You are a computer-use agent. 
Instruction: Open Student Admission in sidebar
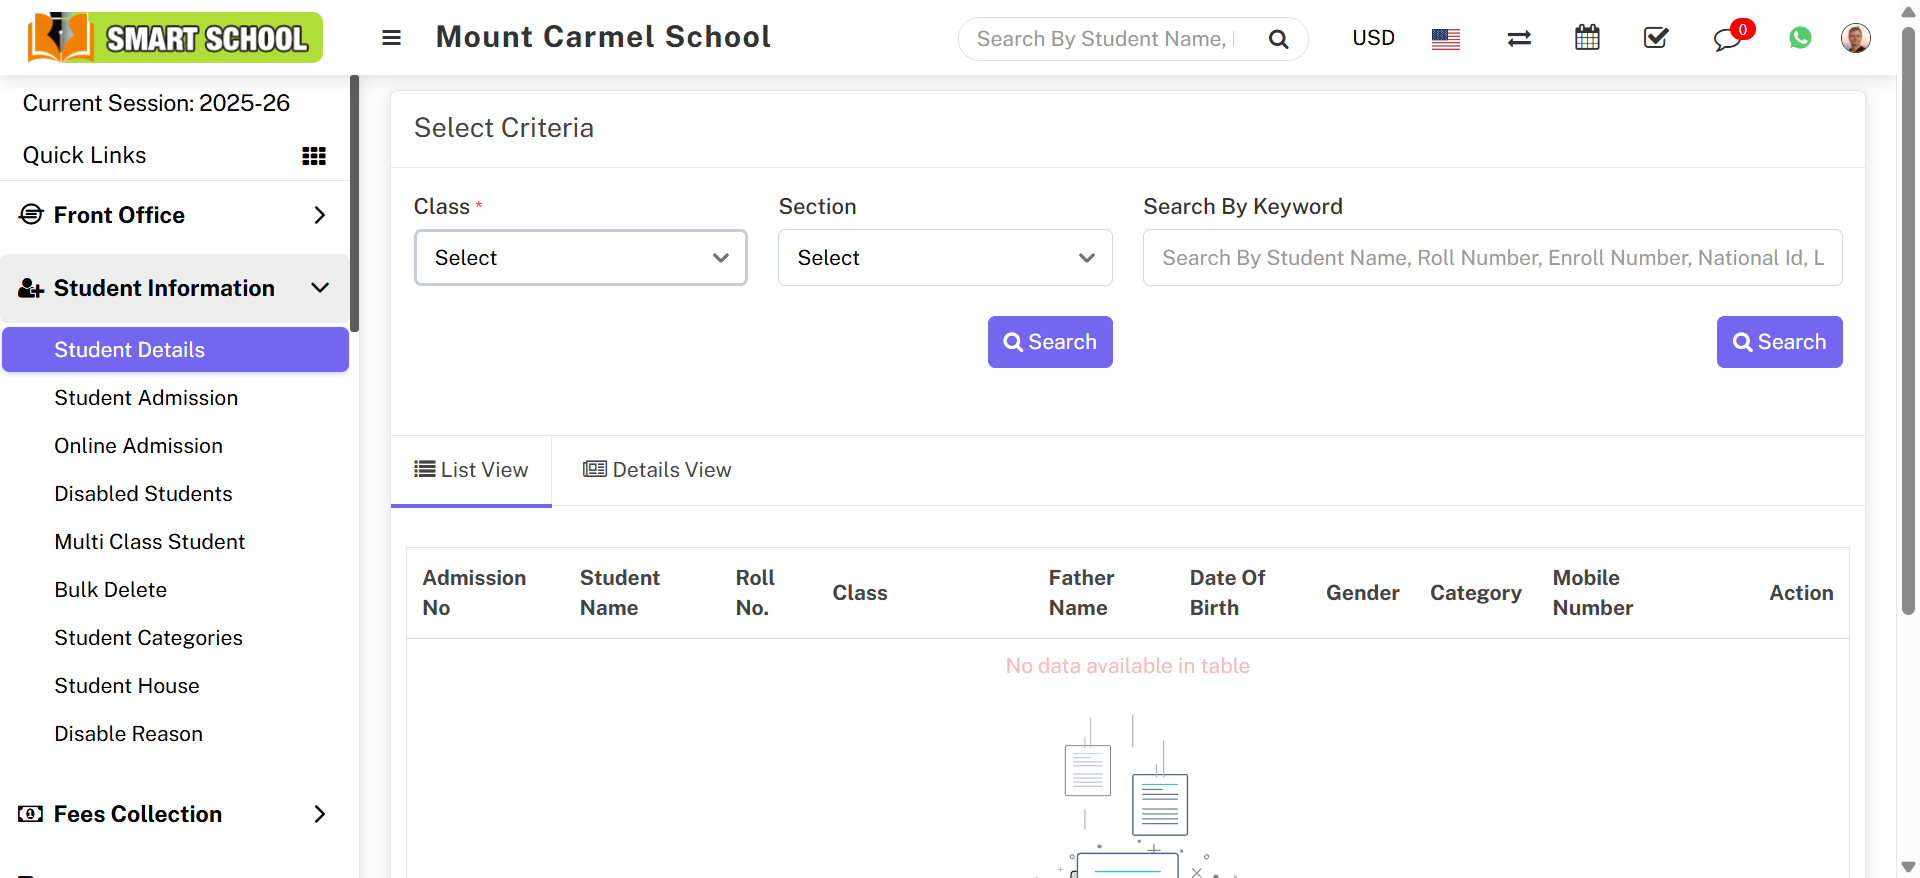pos(146,398)
